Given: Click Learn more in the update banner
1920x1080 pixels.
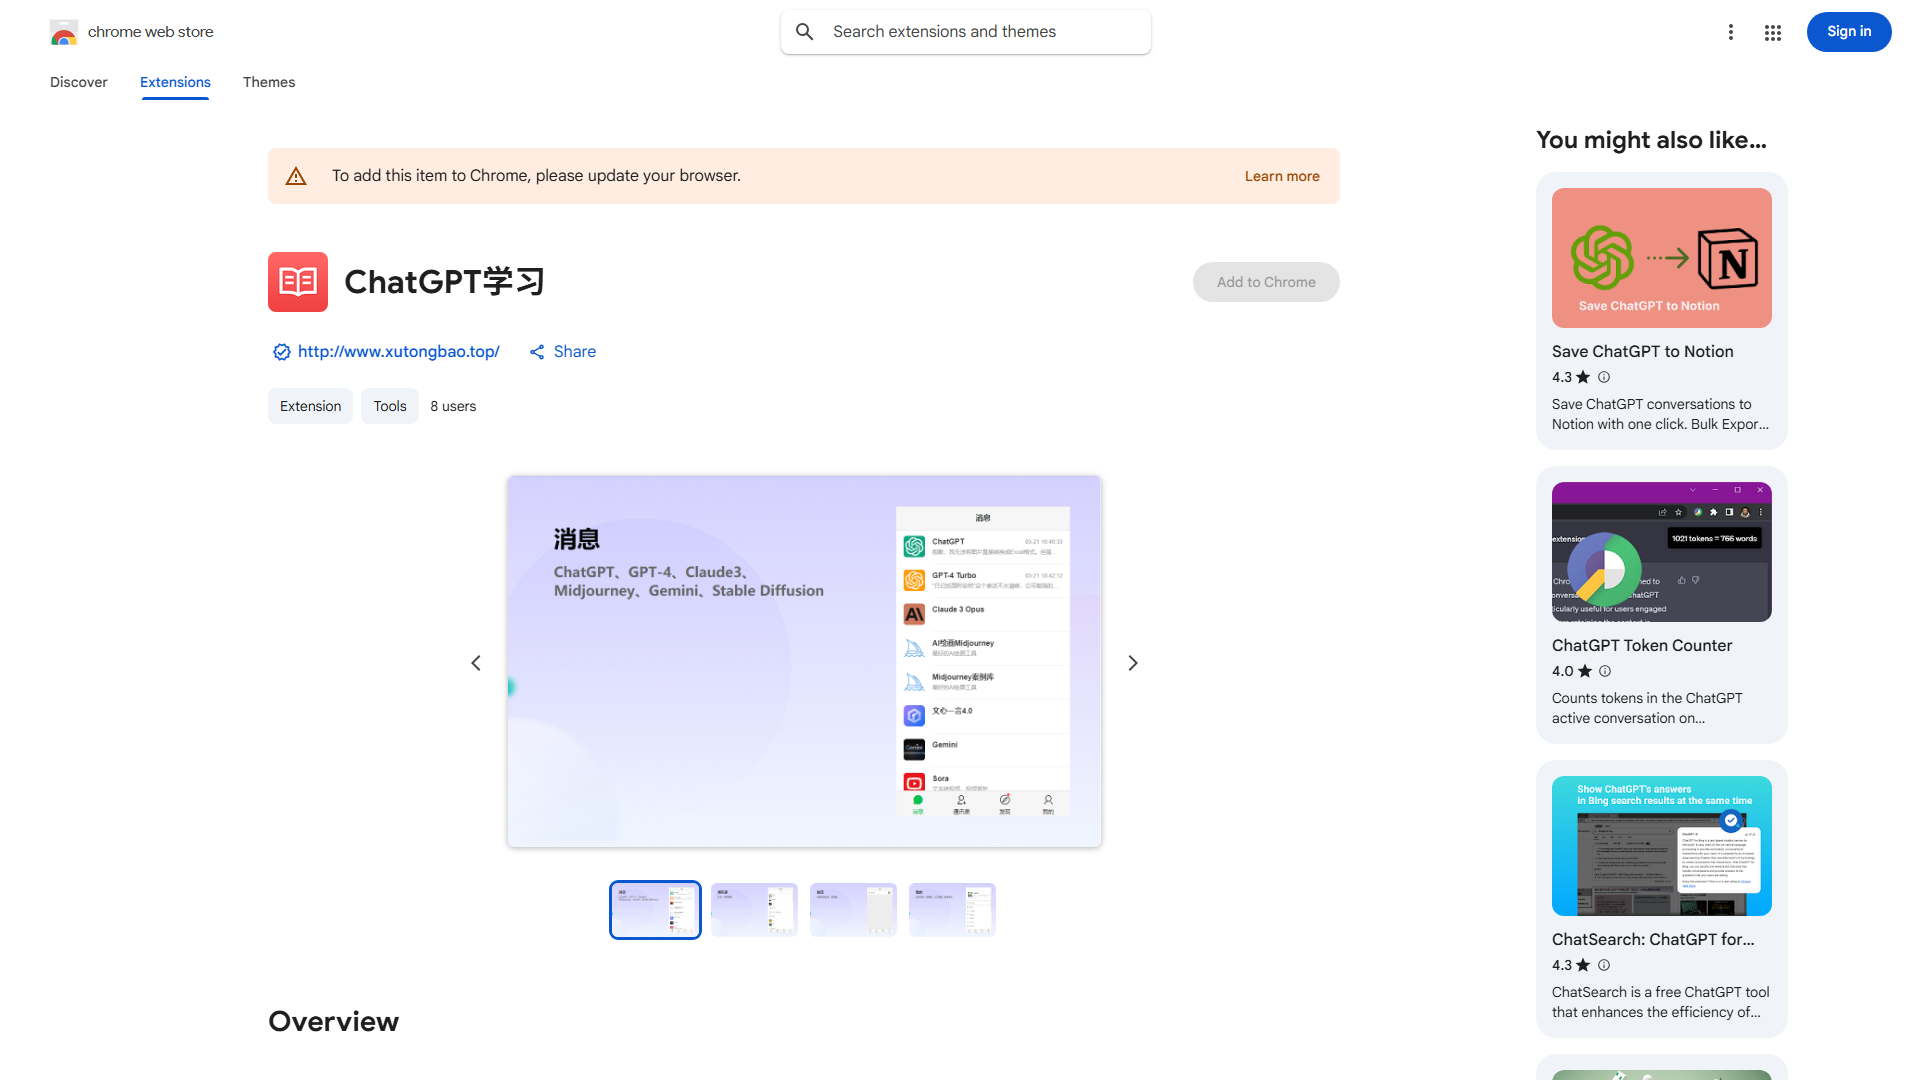Looking at the screenshot, I should click(x=1281, y=175).
